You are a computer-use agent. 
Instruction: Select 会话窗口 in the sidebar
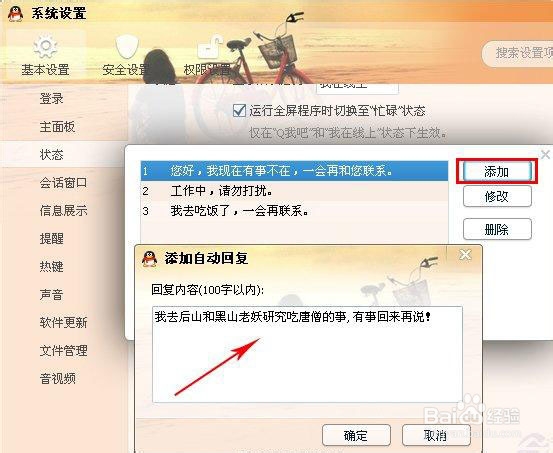[x=63, y=182]
